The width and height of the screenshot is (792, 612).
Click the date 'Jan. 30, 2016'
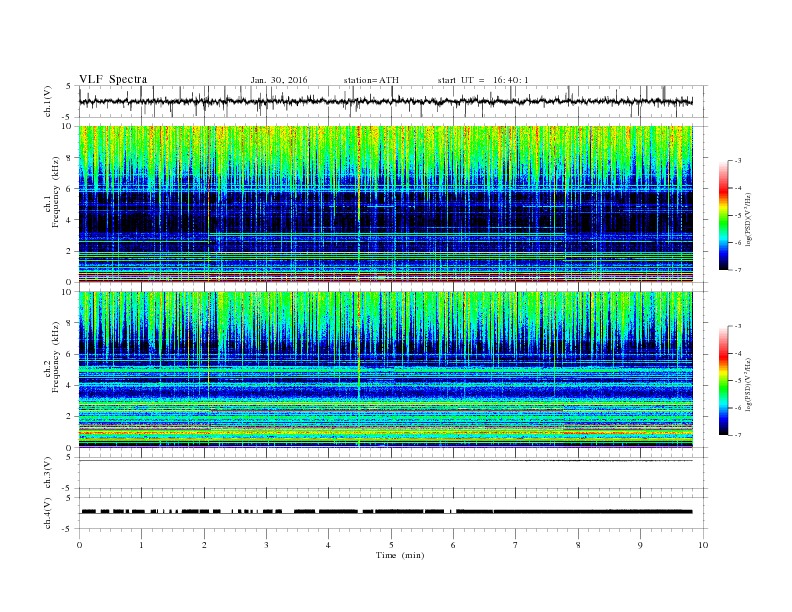[x=279, y=80]
